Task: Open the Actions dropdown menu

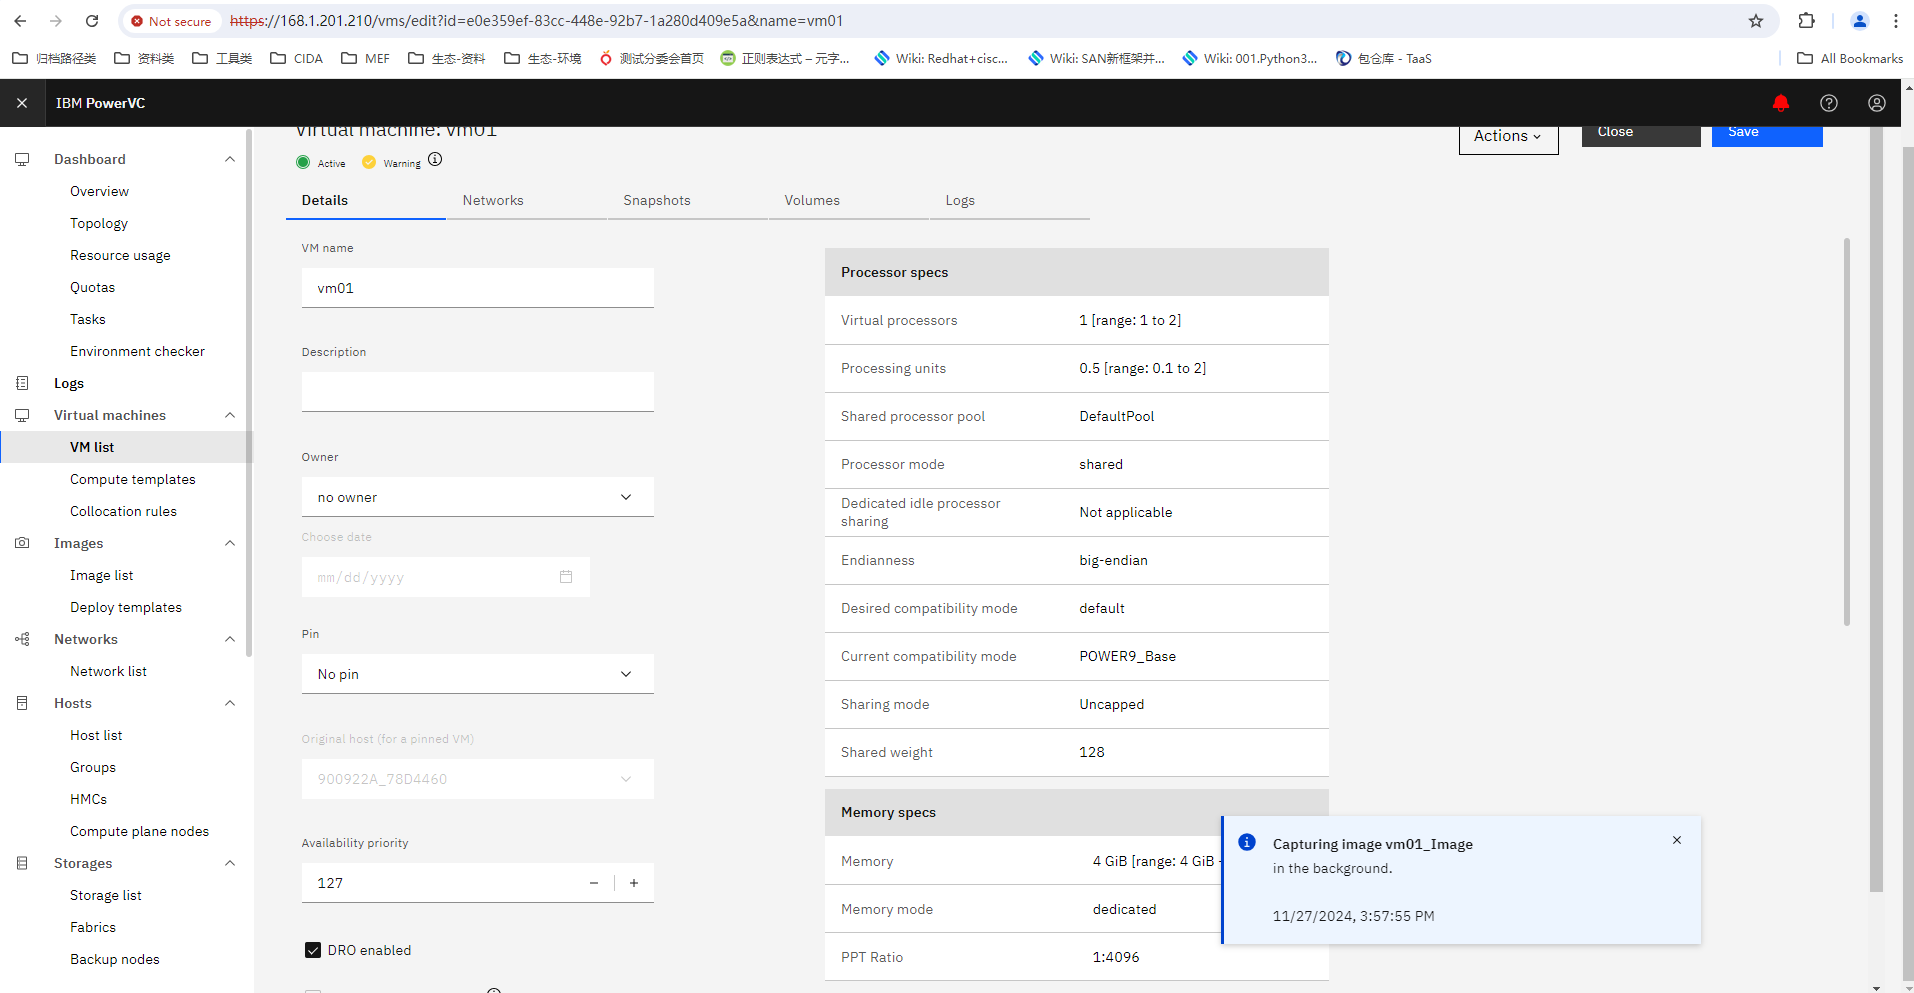Action: click(1508, 137)
